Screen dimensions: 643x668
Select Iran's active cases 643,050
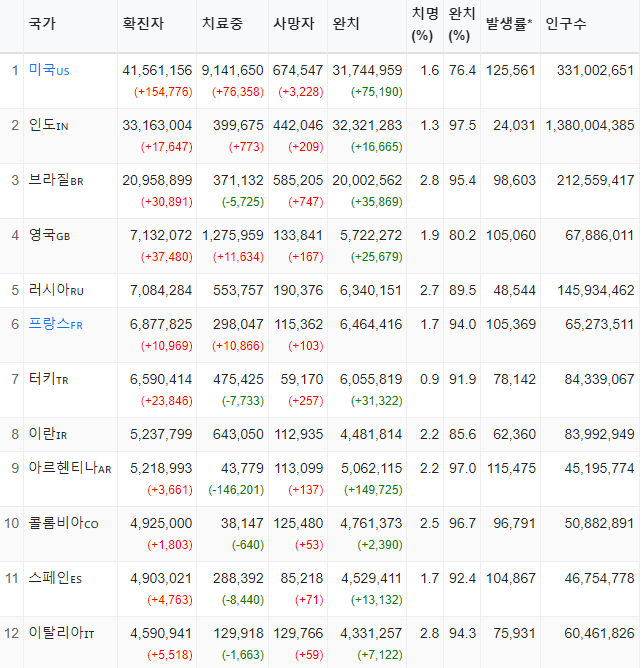point(238,435)
